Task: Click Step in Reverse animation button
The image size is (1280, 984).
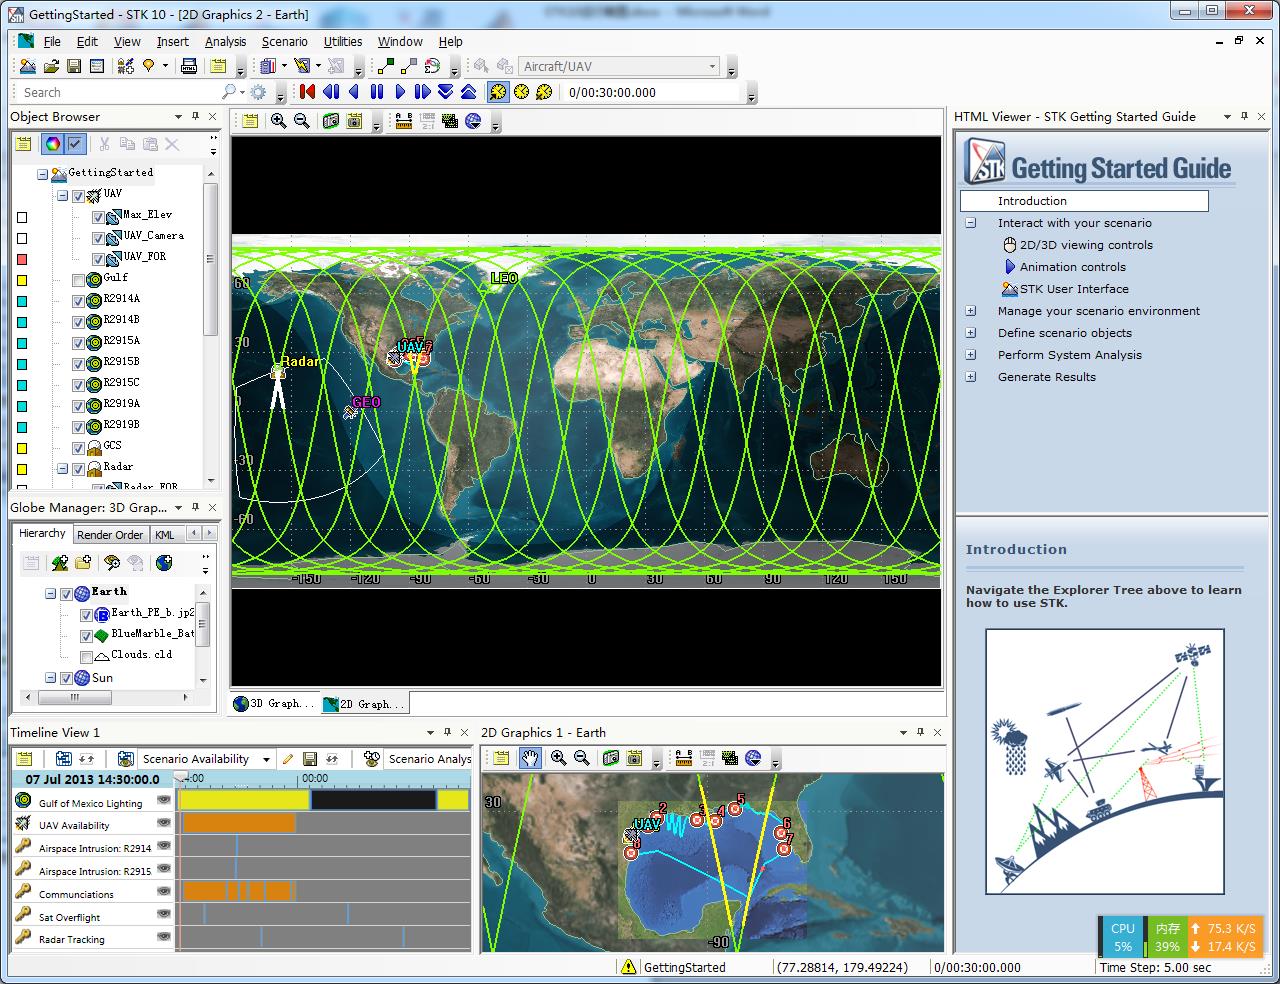Action: click(x=330, y=92)
